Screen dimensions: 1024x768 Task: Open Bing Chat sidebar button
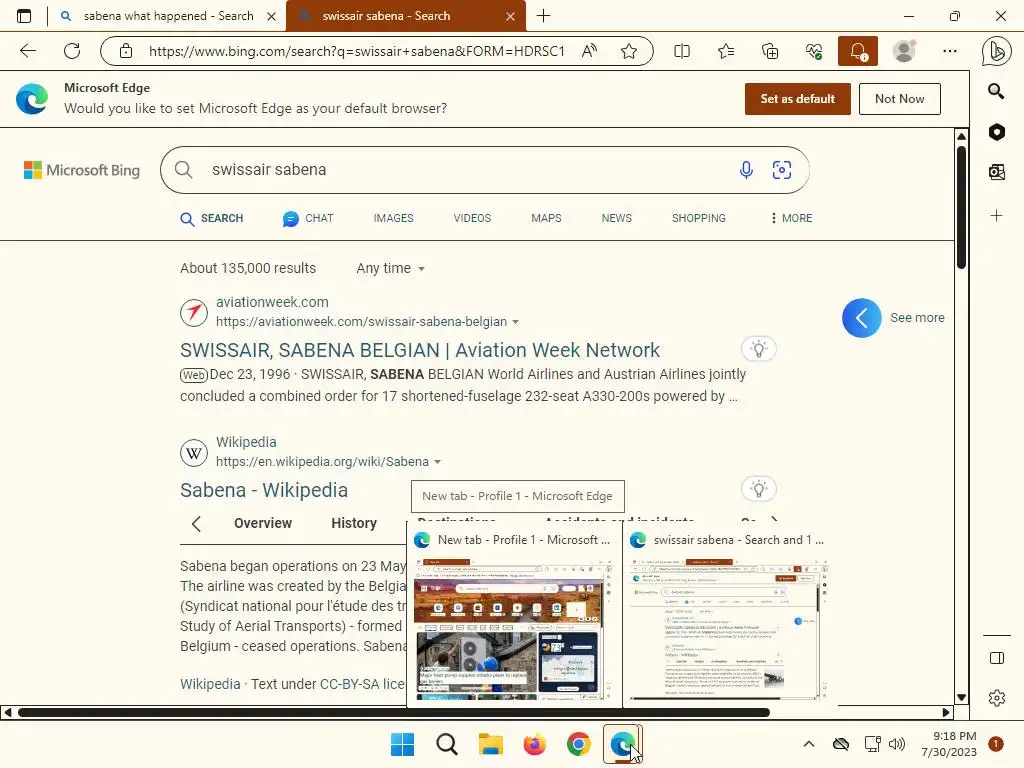pyautogui.click(x=997, y=51)
